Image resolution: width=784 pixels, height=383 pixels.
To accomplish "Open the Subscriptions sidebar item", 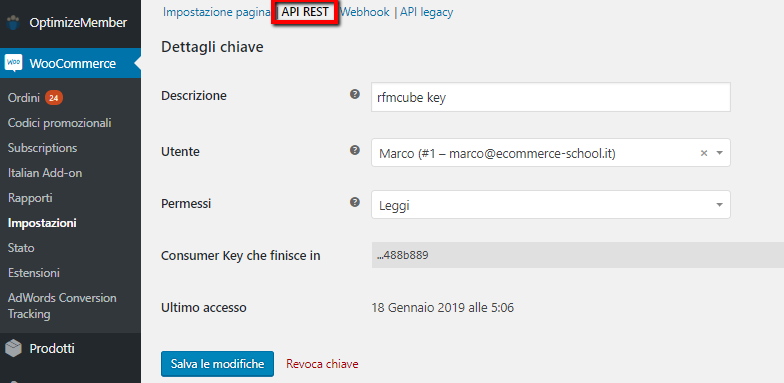I will coord(42,148).
